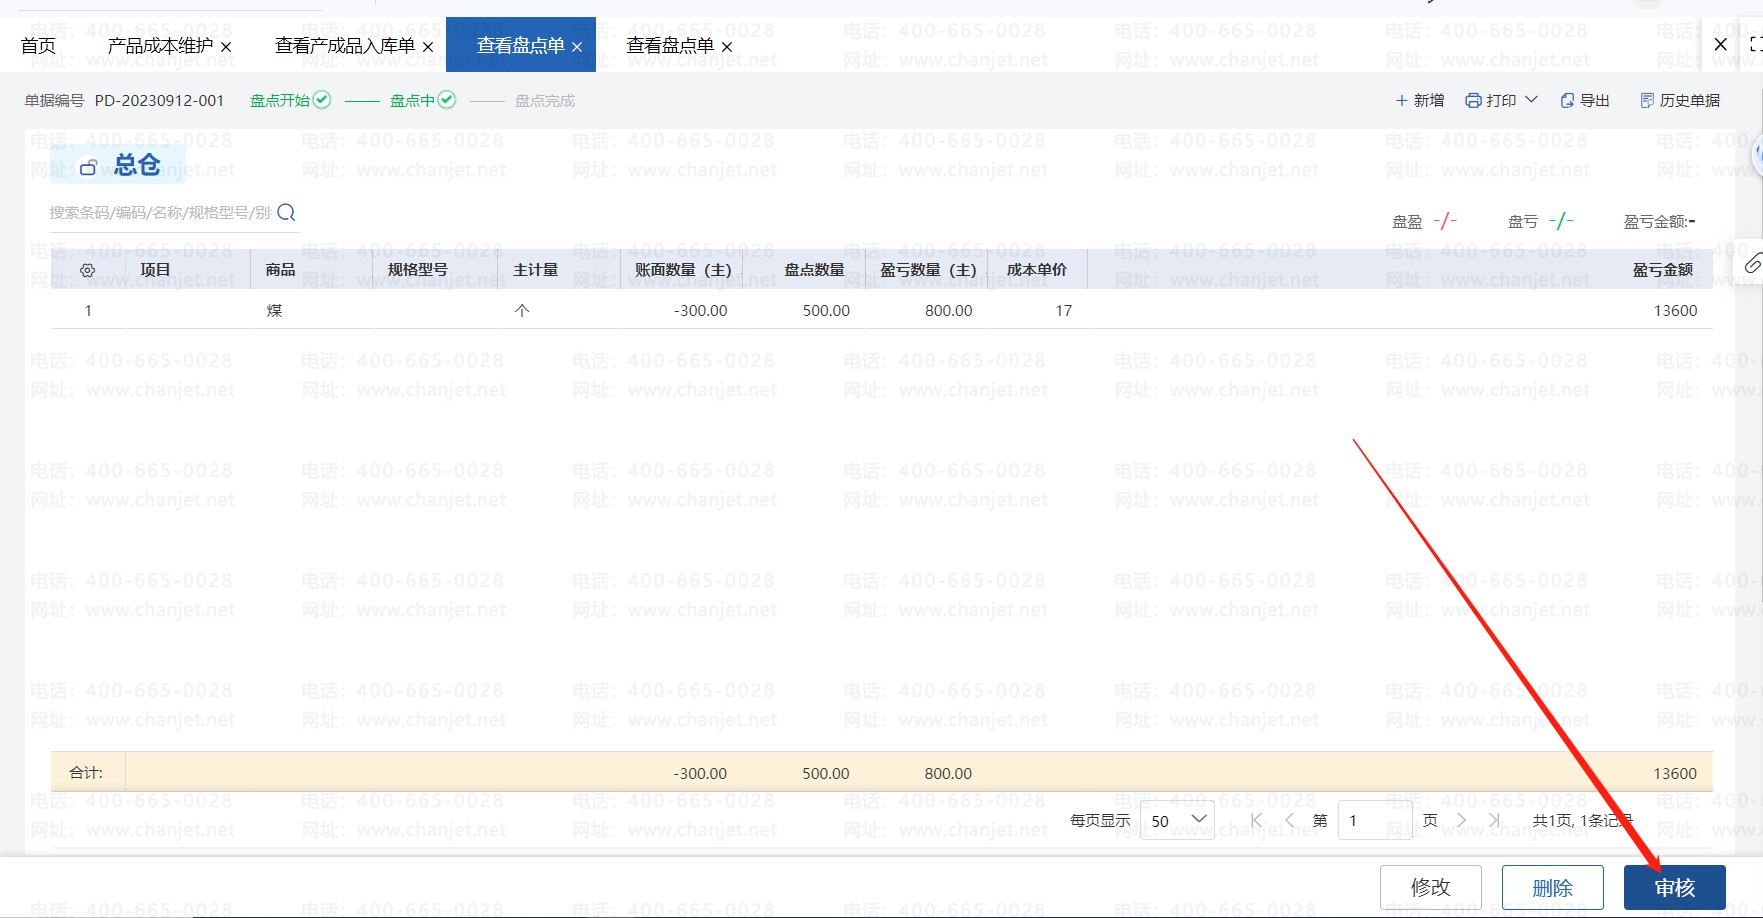Go to the first page
The width and height of the screenshot is (1763, 918).
[1257, 820]
